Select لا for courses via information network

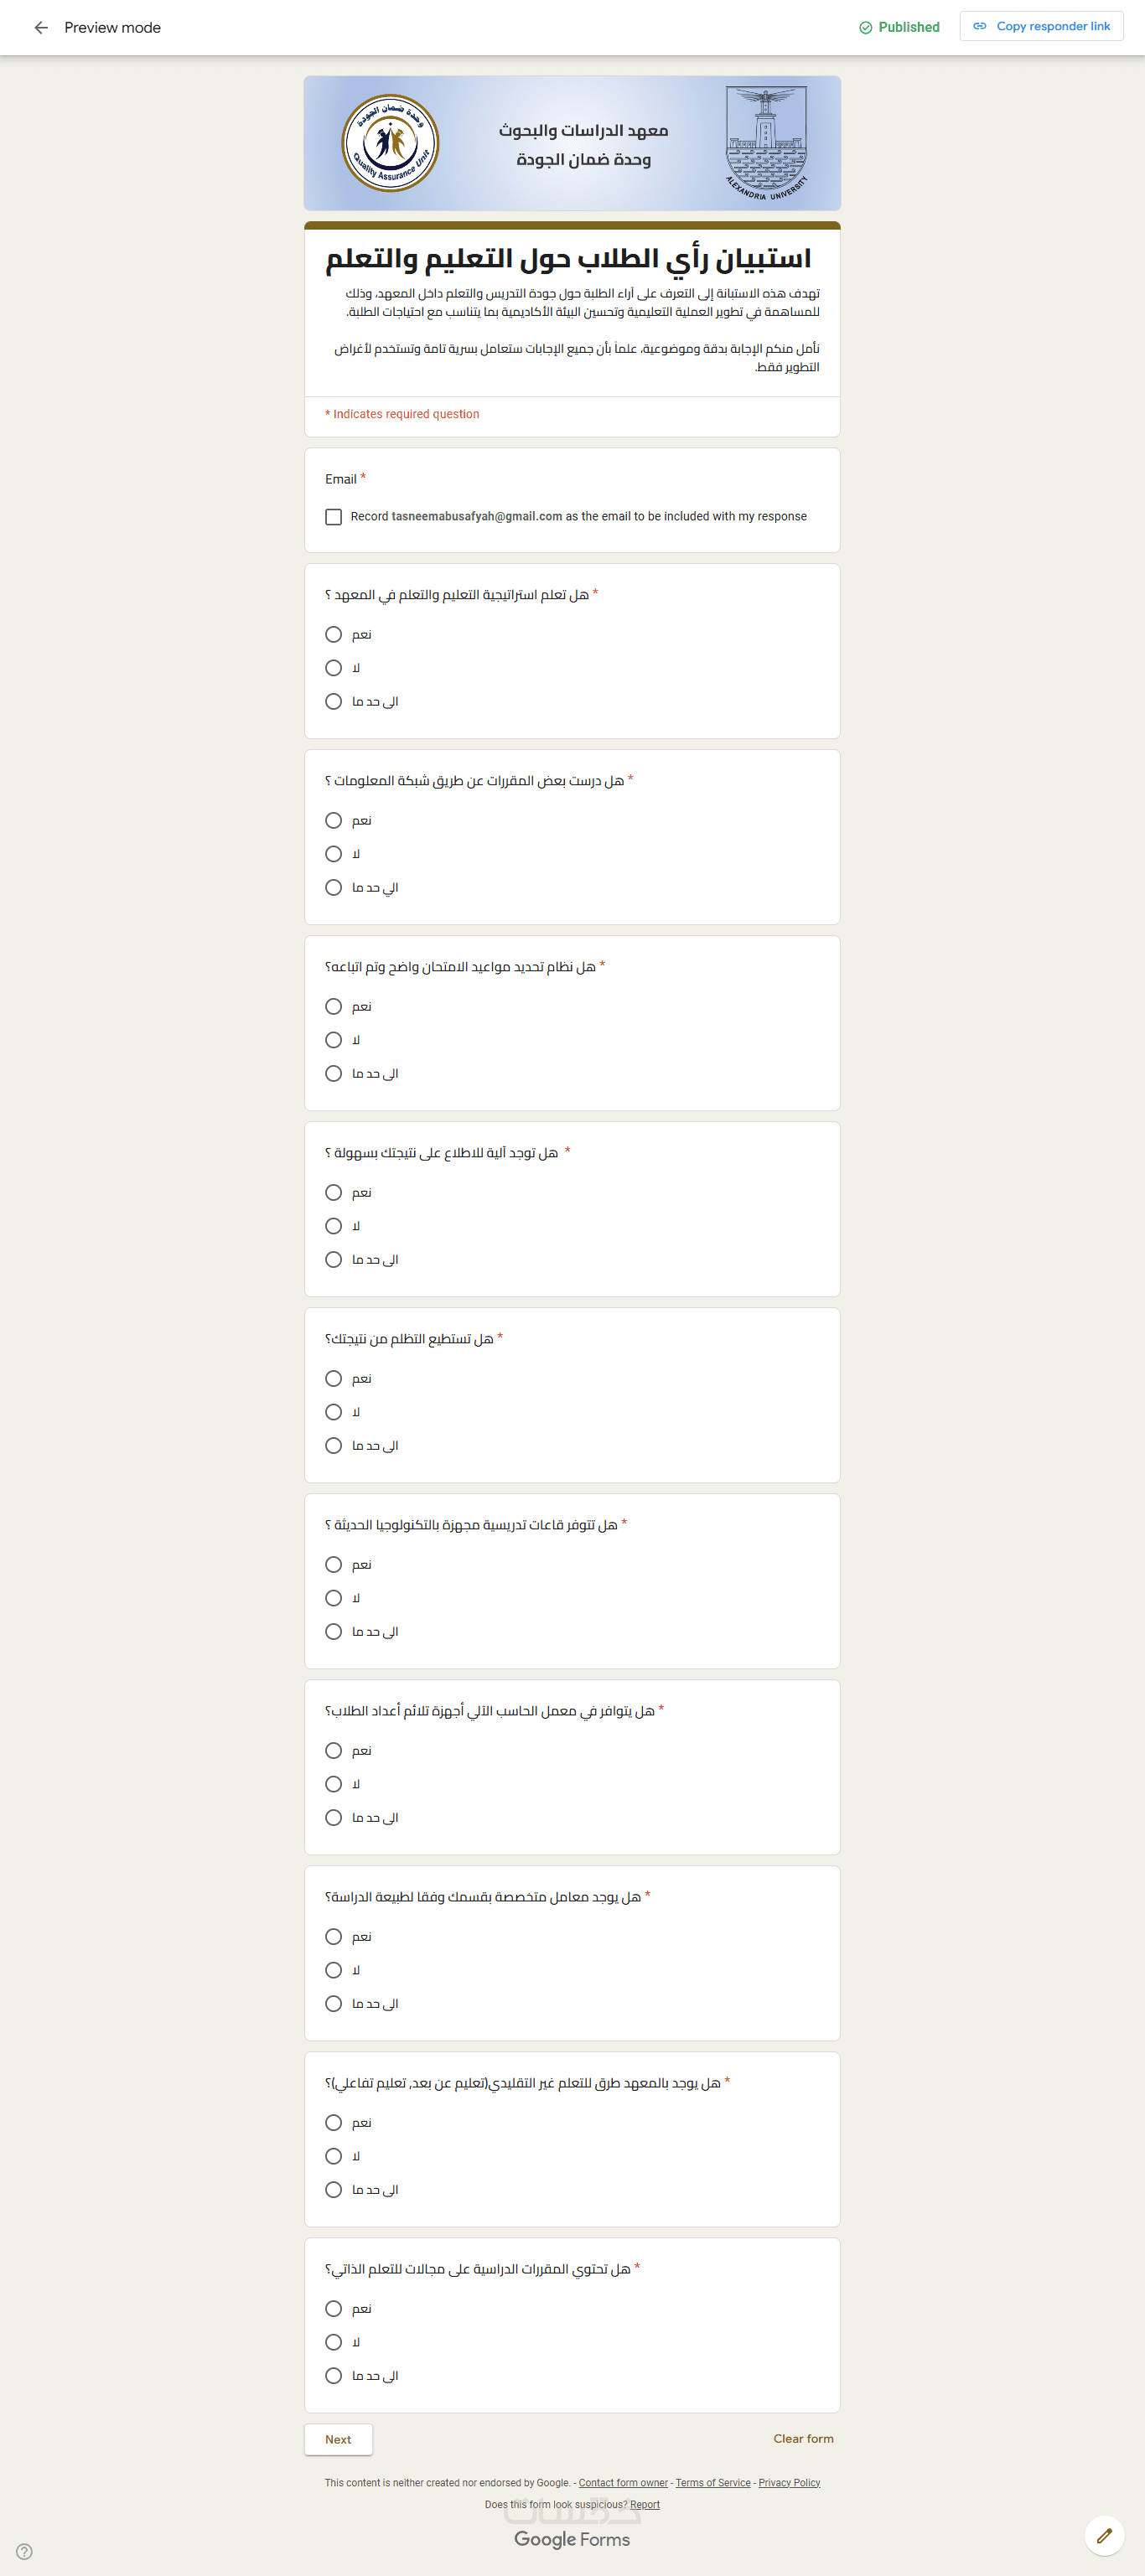(x=334, y=854)
